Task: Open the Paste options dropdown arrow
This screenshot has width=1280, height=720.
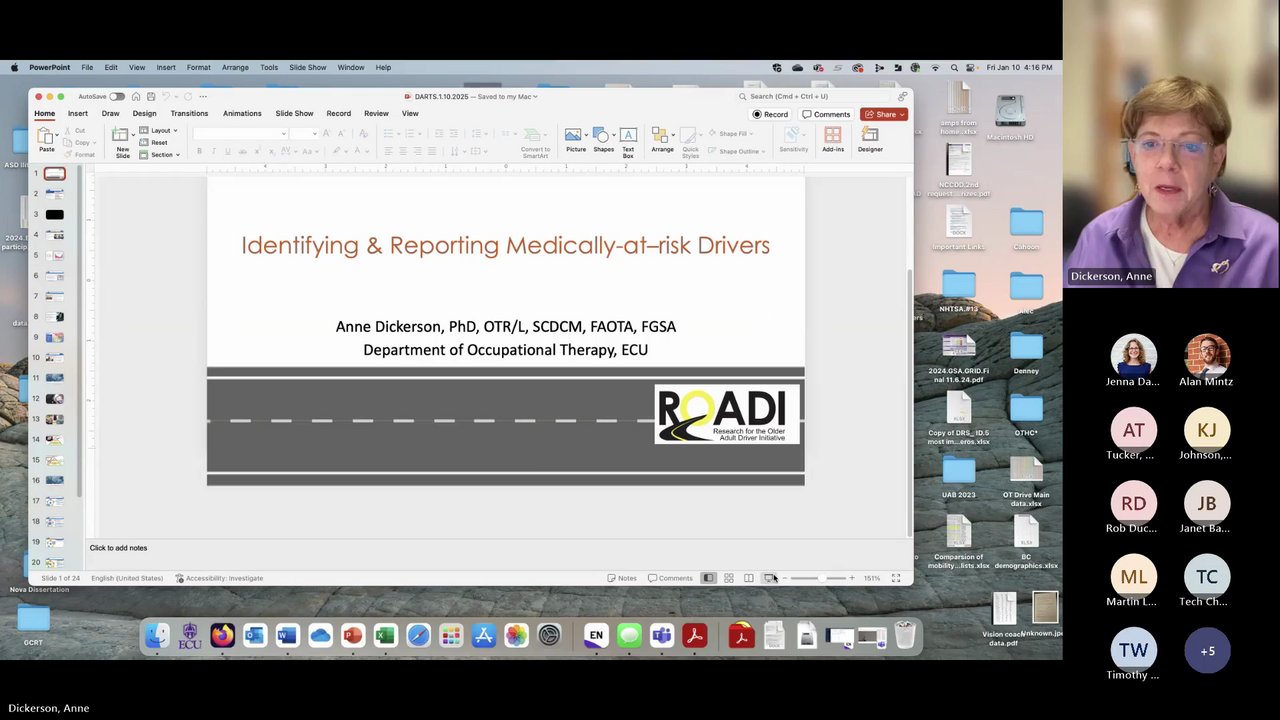Action: point(57,134)
